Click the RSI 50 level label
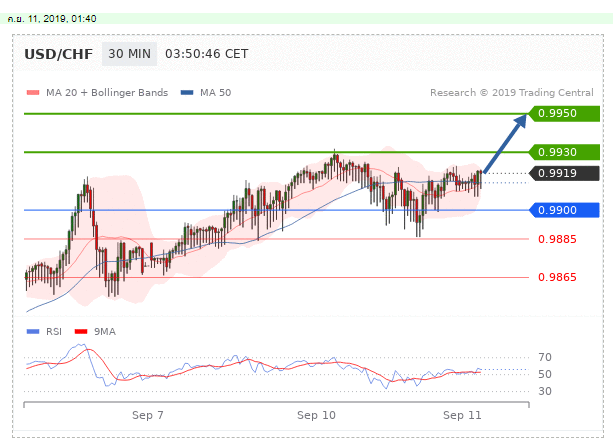The width and height of the screenshot is (613, 448). click(x=545, y=374)
